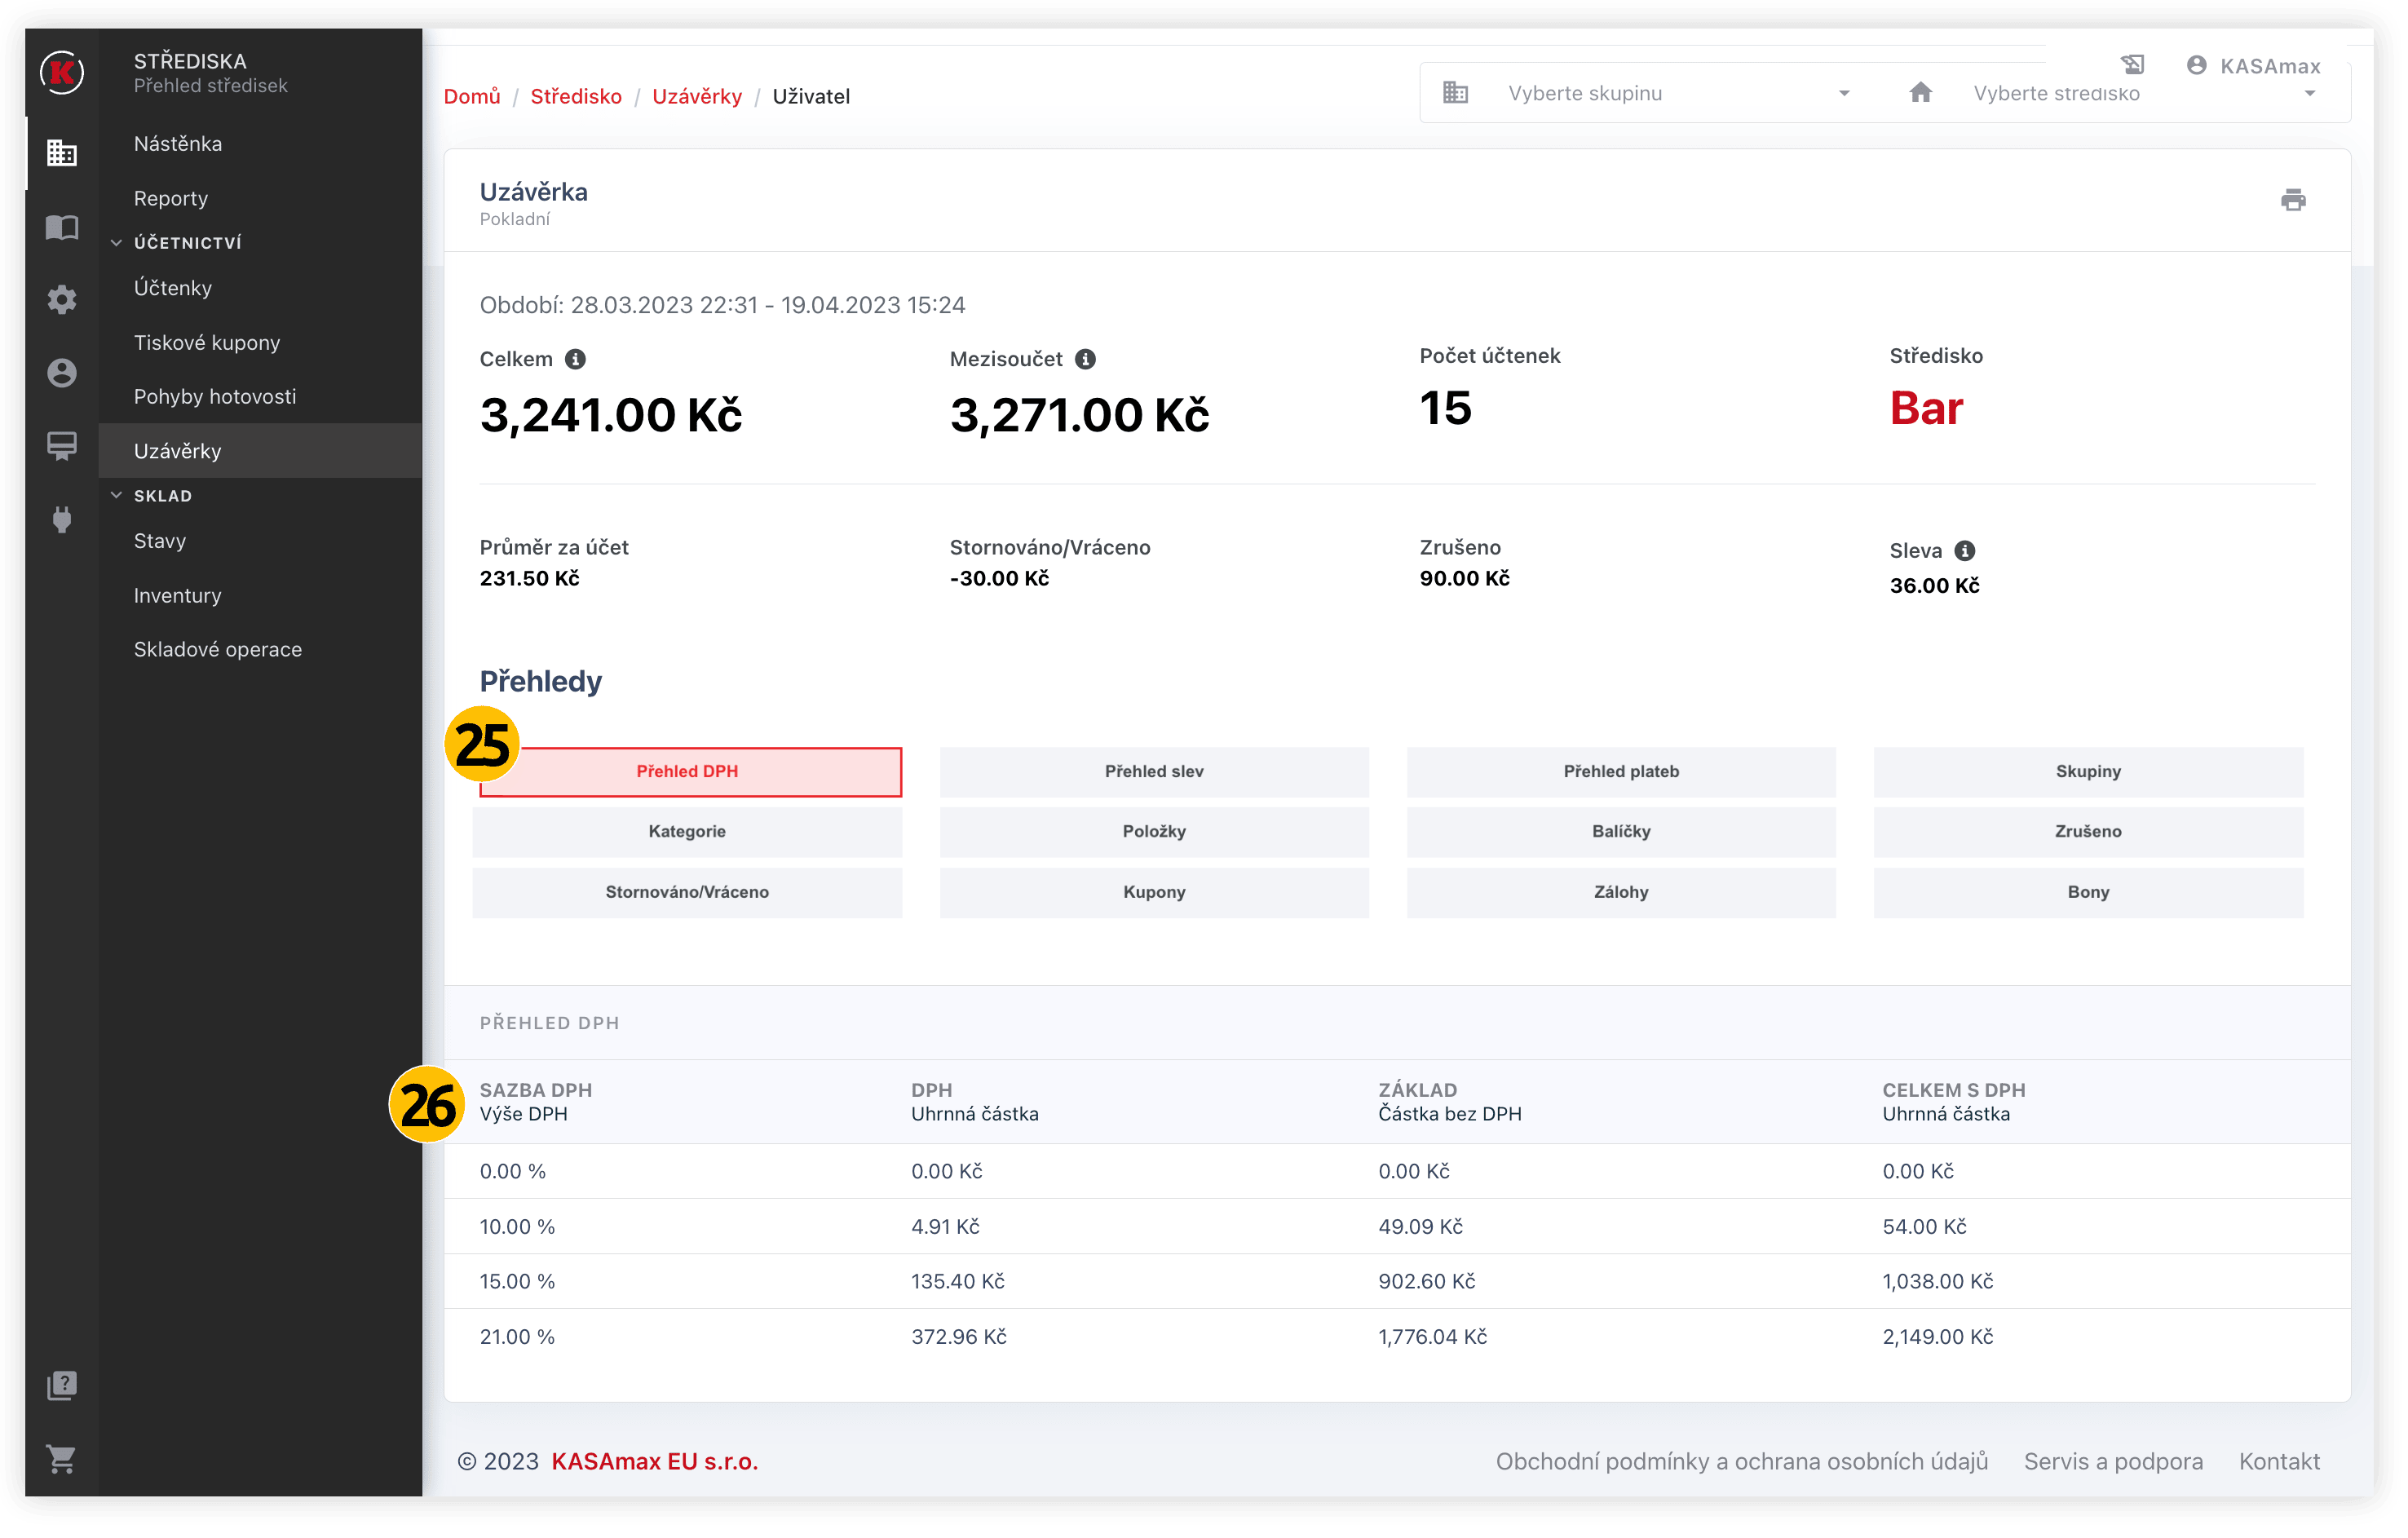
Task: Go to Uzávěrky breadcrumb link
Action: 696,97
